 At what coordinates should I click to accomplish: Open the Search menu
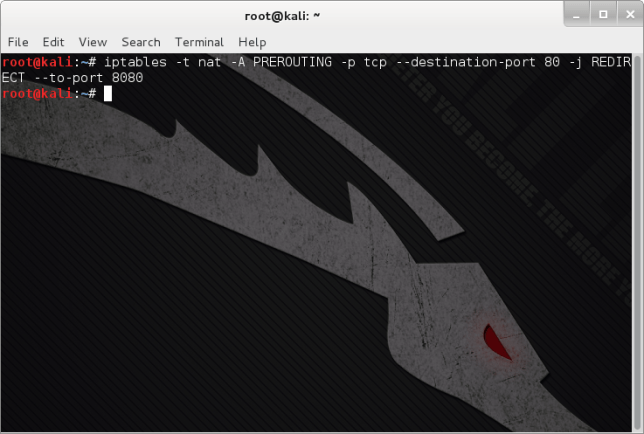click(141, 42)
